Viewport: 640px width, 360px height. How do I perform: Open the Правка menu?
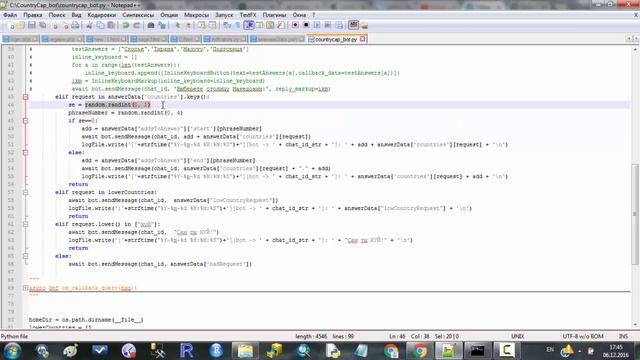tap(33, 15)
